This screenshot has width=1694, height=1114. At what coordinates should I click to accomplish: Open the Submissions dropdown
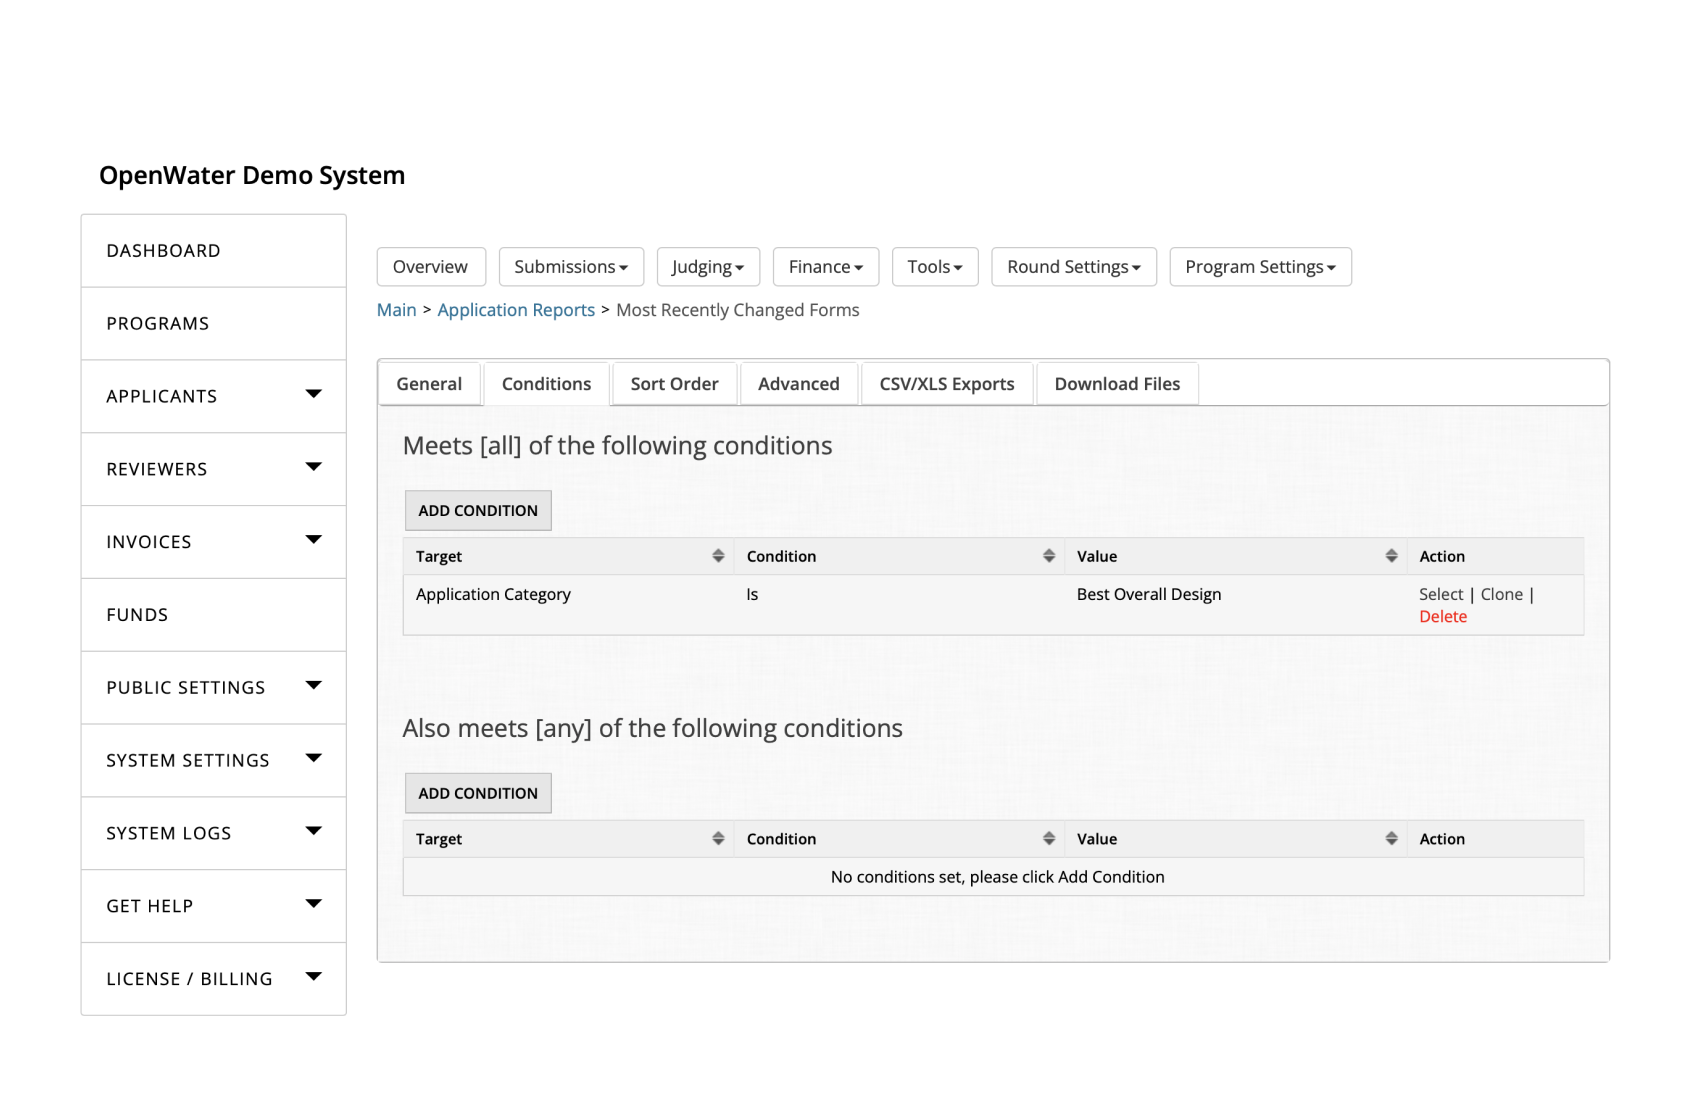pyautogui.click(x=570, y=266)
